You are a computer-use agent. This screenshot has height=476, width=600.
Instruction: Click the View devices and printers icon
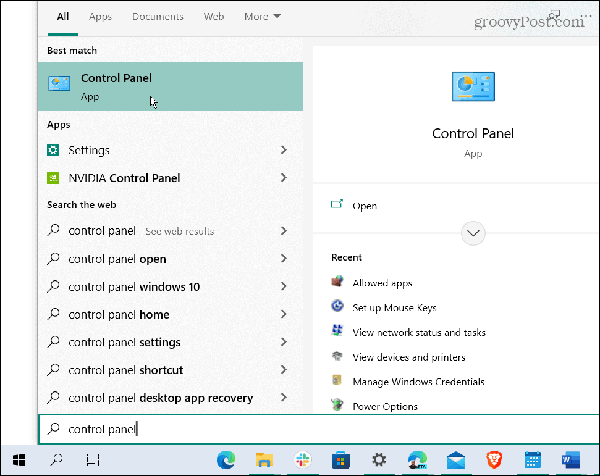pos(337,356)
